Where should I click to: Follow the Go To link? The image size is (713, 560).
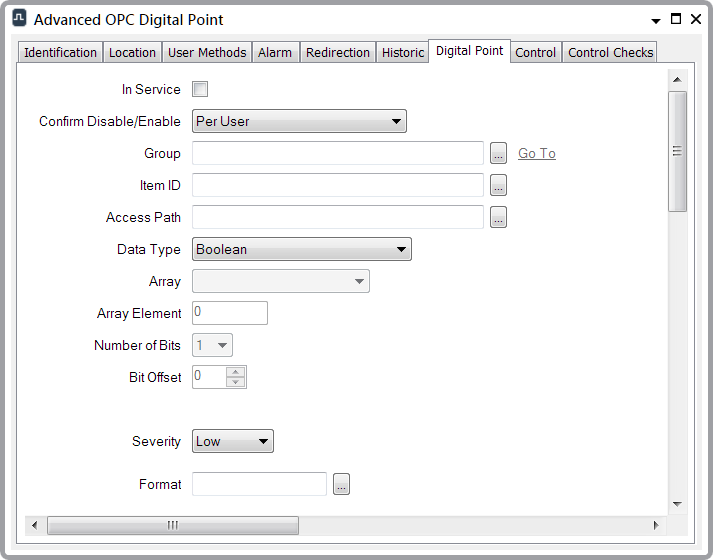pyautogui.click(x=536, y=154)
